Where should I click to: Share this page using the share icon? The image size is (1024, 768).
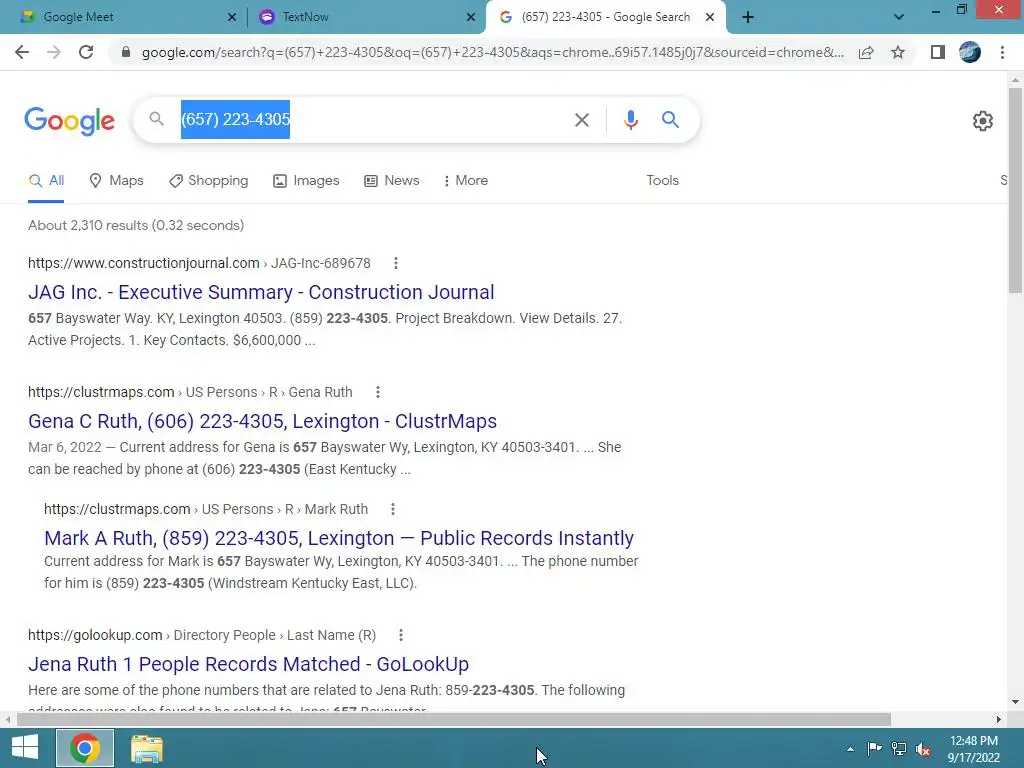point(866,52)
